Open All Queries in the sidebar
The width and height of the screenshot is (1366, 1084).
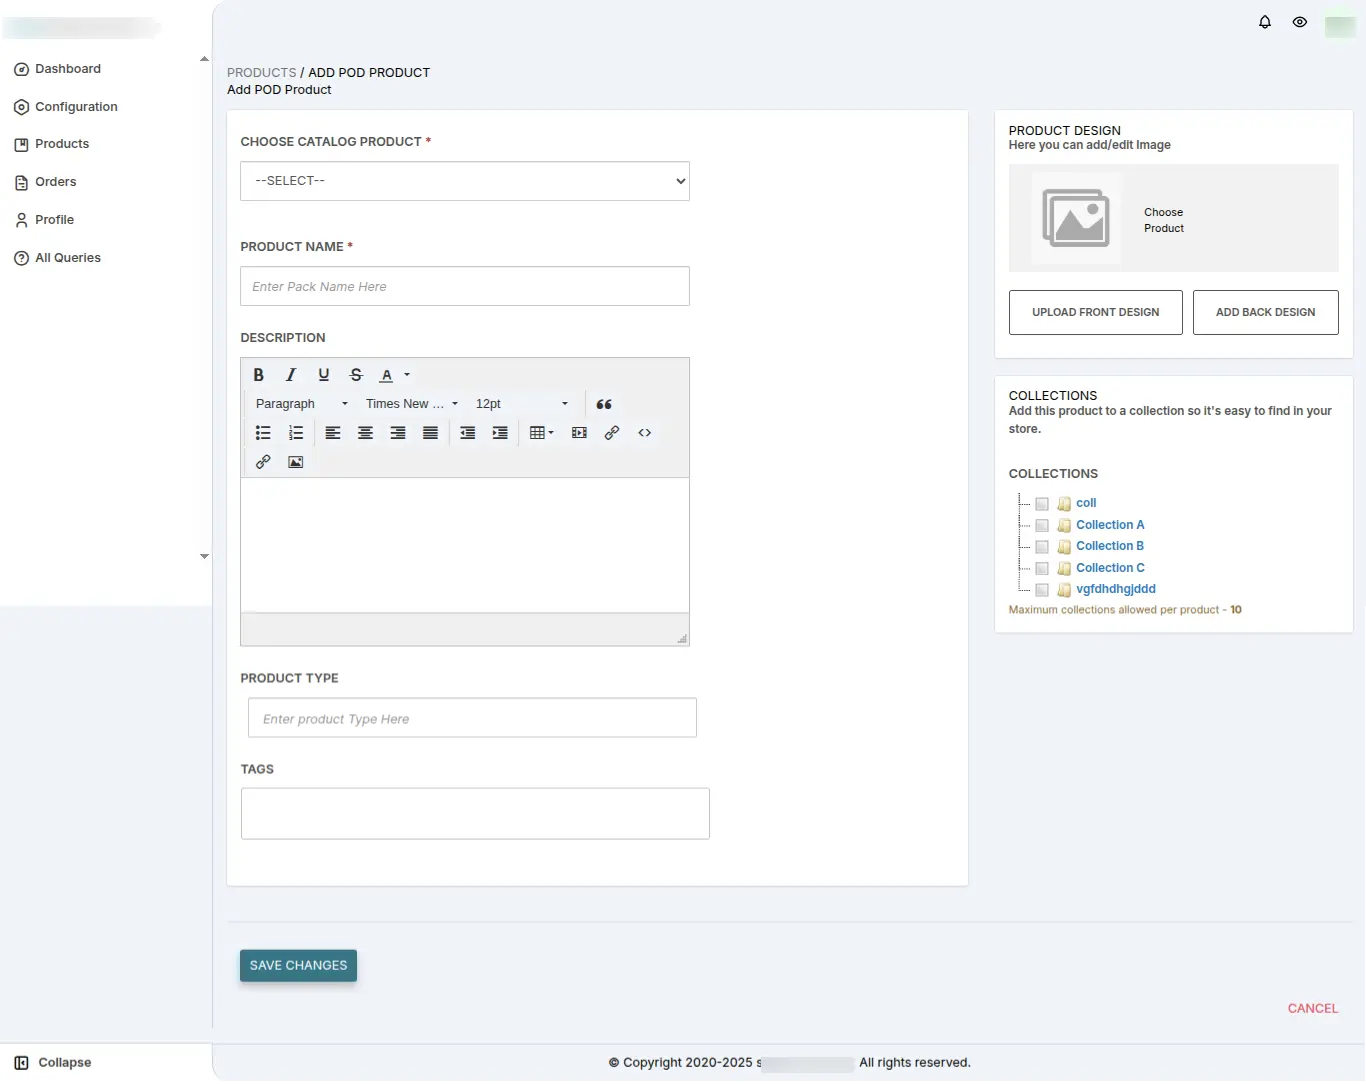coord(58,258)
